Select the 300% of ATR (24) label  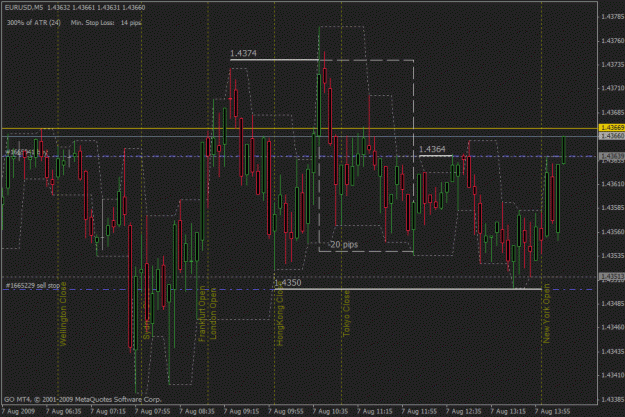(x=34, y=23)
